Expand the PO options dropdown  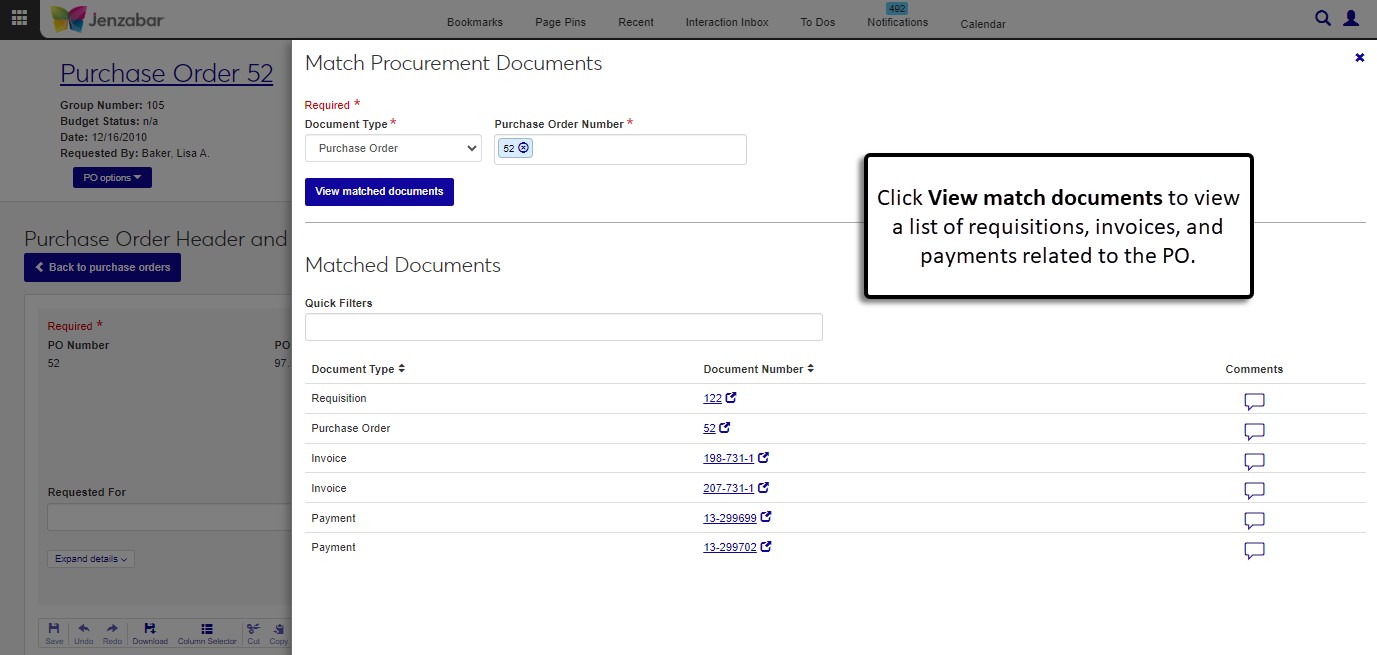tap(112, 178)
